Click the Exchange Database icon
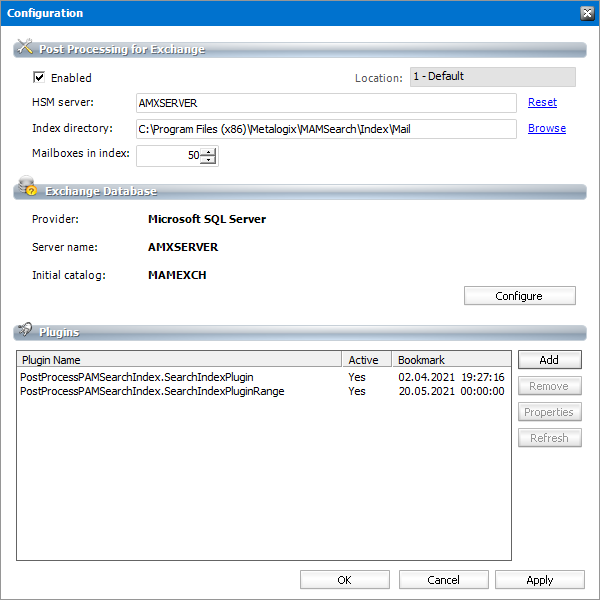The width and height of the screenshot is (600, 600). click(x=27, y=186)
